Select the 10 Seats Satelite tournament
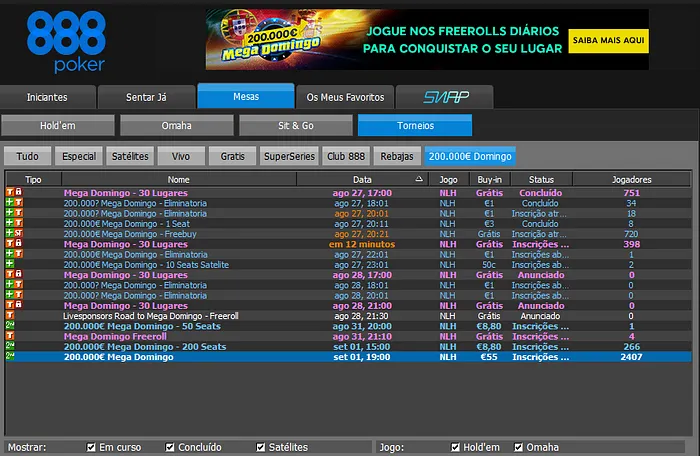This screenshot has width=700, height=456. coord(348,265)
